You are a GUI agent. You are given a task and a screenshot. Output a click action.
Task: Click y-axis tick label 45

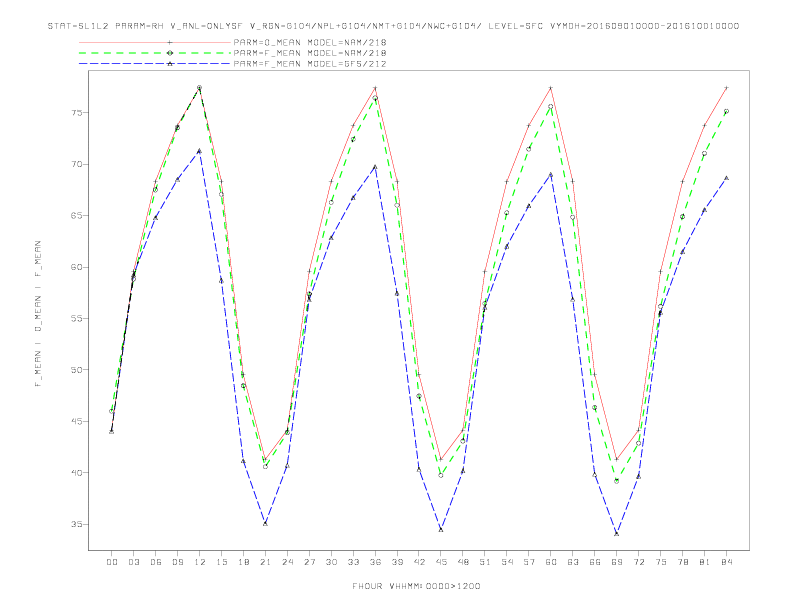tap(77, 421)
